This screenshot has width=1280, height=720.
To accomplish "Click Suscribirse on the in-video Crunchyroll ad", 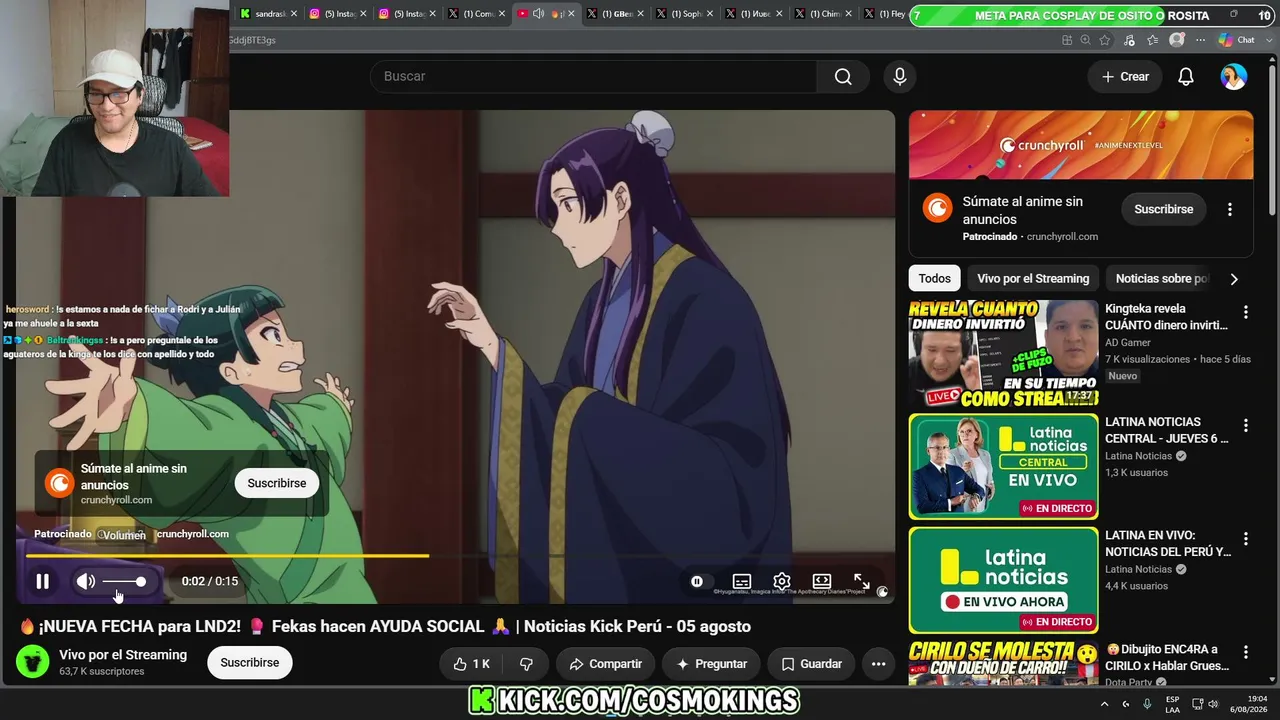I will click(x=277, y=483).
